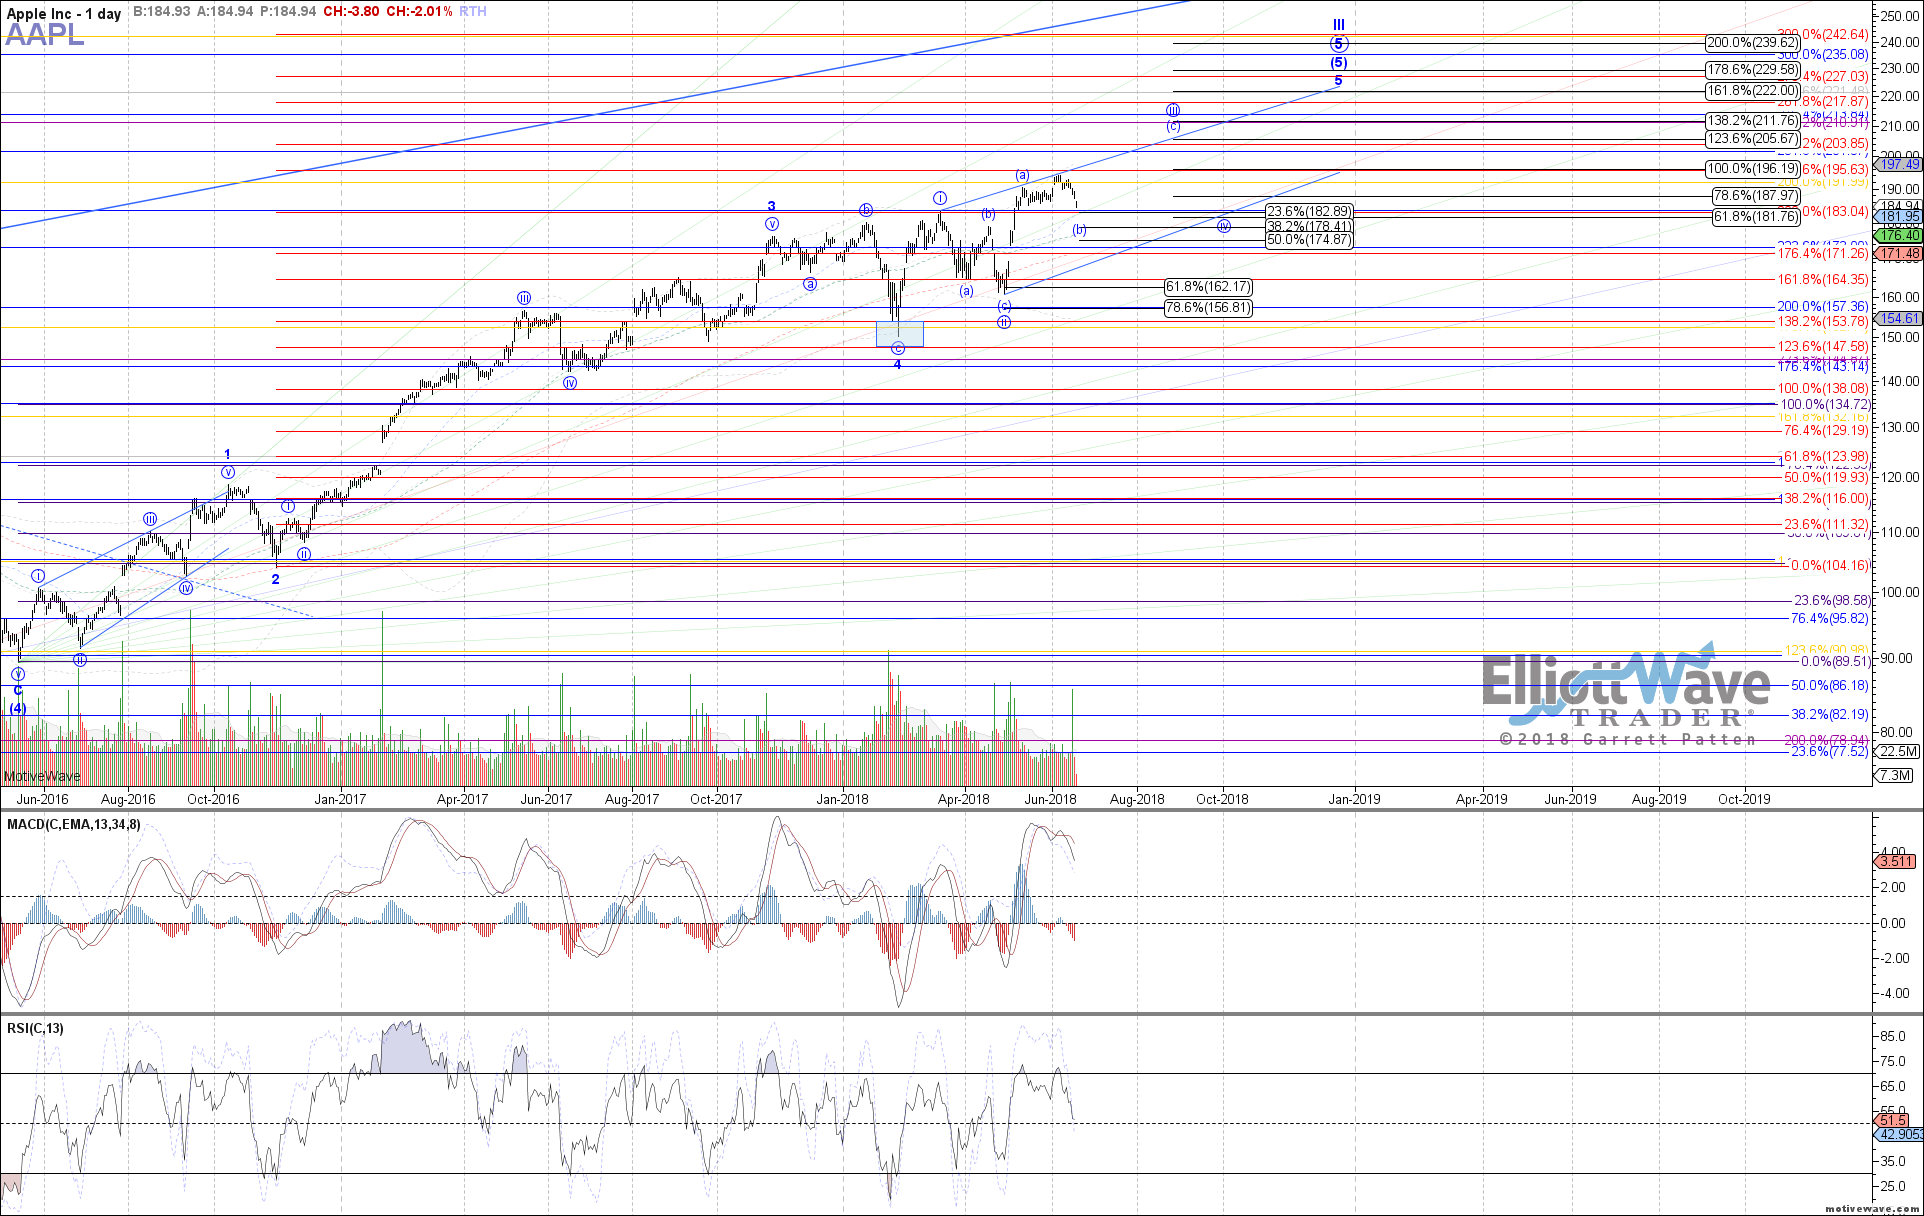Select the "61.8%(162.17)" retracement label
The image size is (1924, 1216).
[1208, 287]
